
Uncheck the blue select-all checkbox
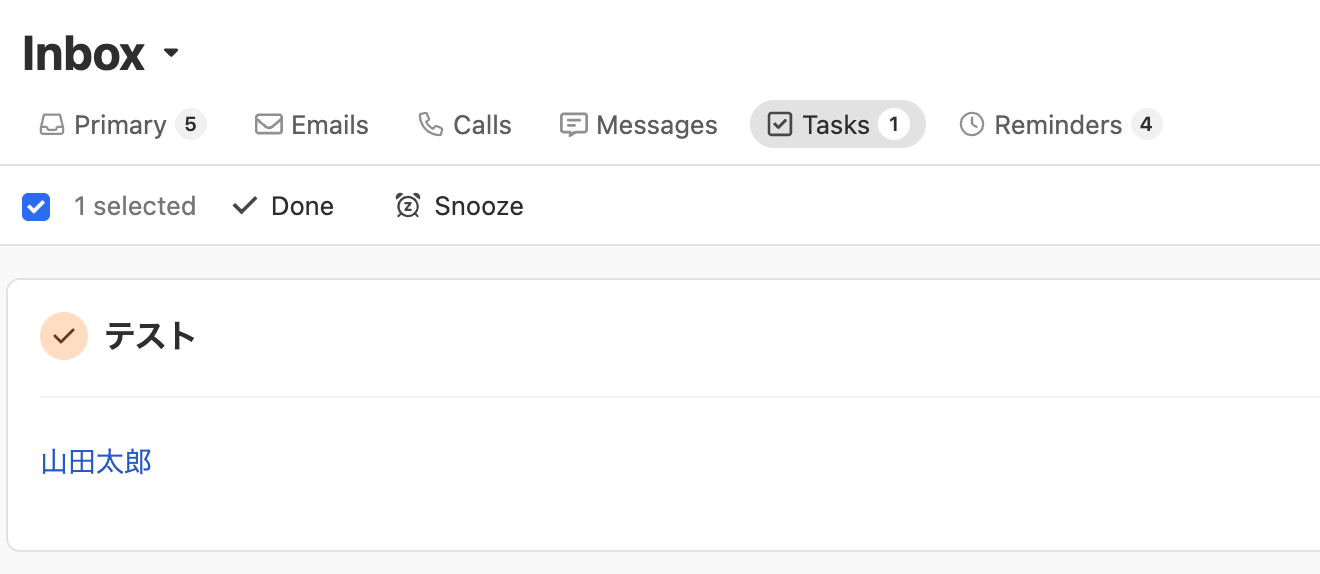36,207
